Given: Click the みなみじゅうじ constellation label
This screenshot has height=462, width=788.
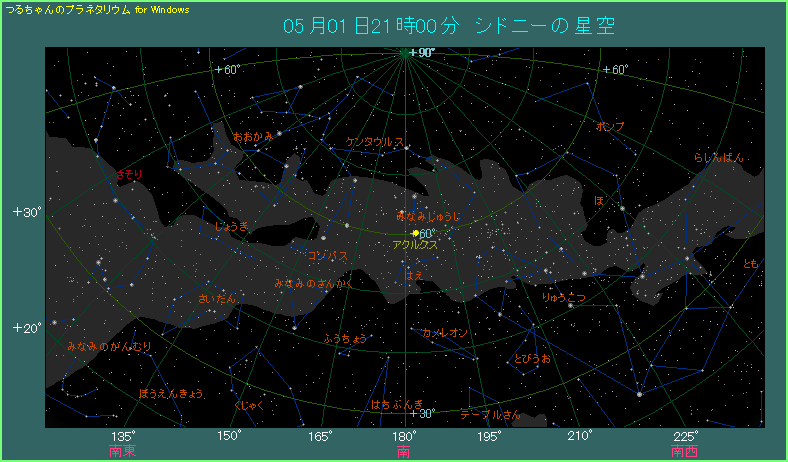Looking at the screenshot, I should click(x=428, y=216).
